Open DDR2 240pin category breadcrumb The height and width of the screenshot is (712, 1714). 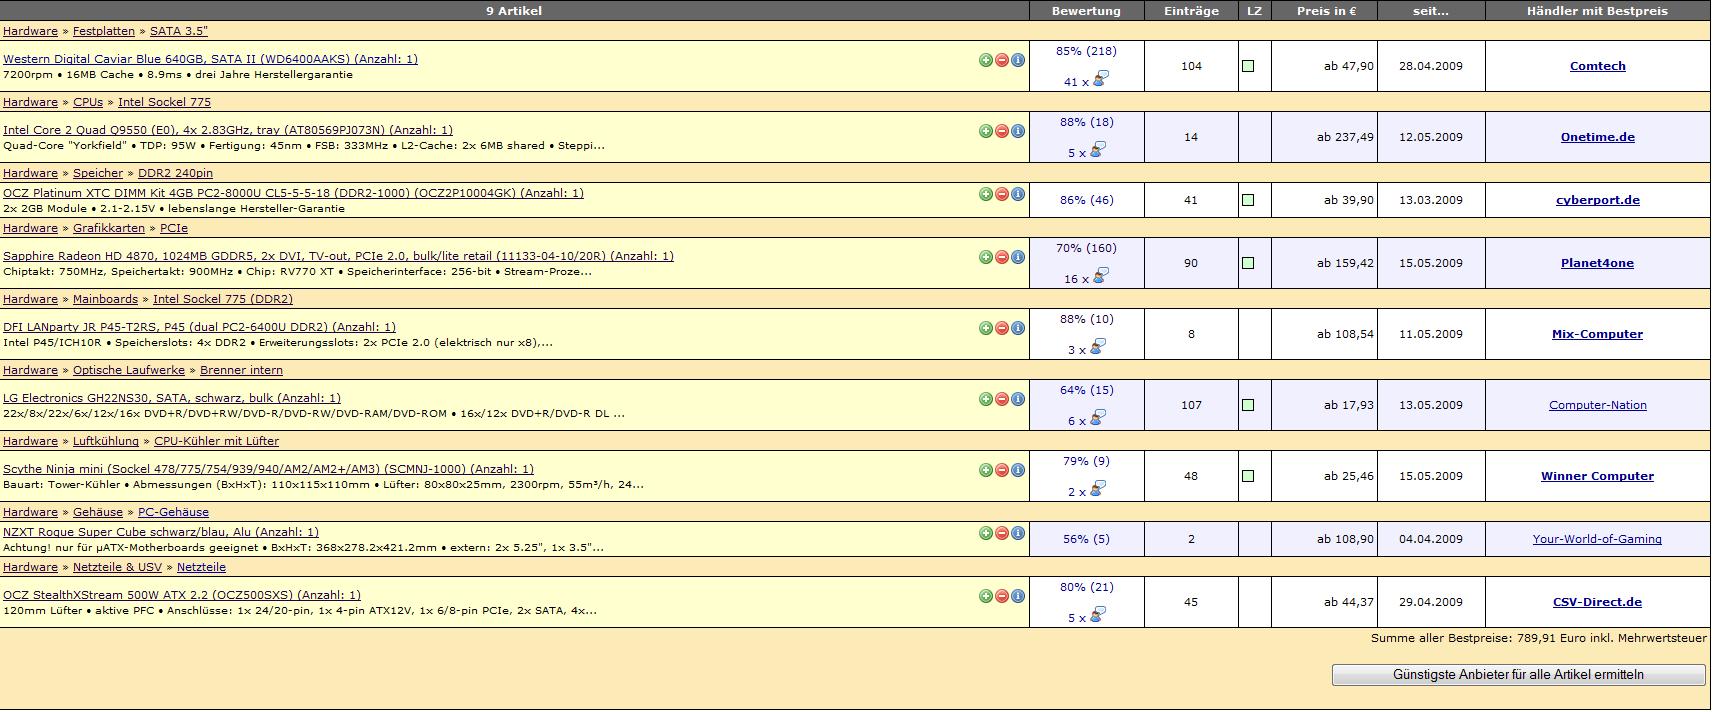[175, 173]
